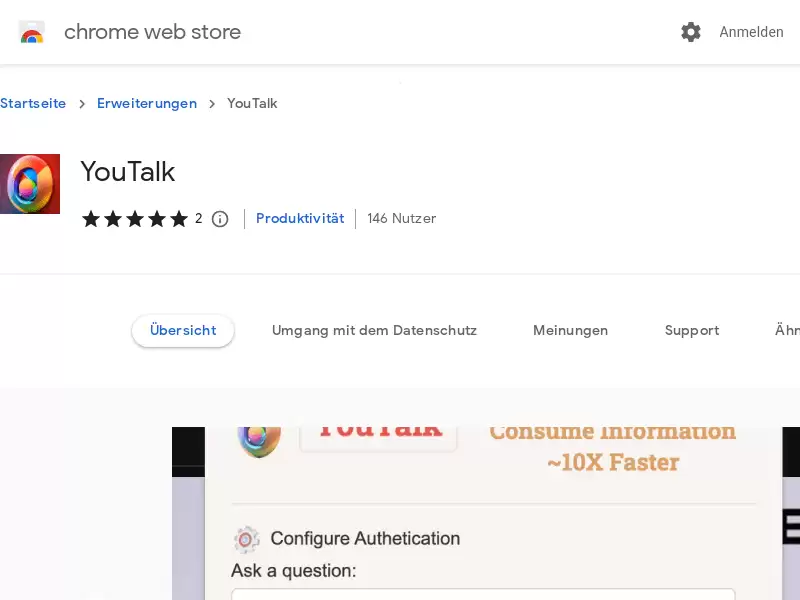Click the gear icon beside Configure Authetication

pos(246,539)
